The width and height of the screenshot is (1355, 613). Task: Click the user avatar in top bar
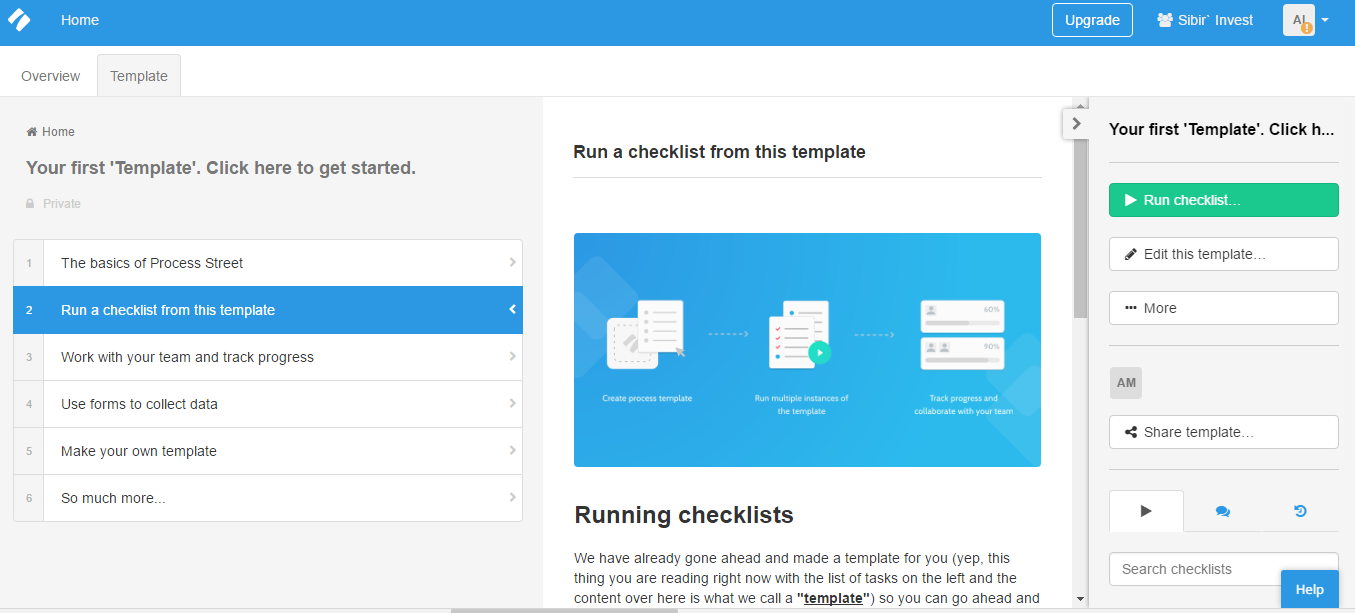point(1298,20)
